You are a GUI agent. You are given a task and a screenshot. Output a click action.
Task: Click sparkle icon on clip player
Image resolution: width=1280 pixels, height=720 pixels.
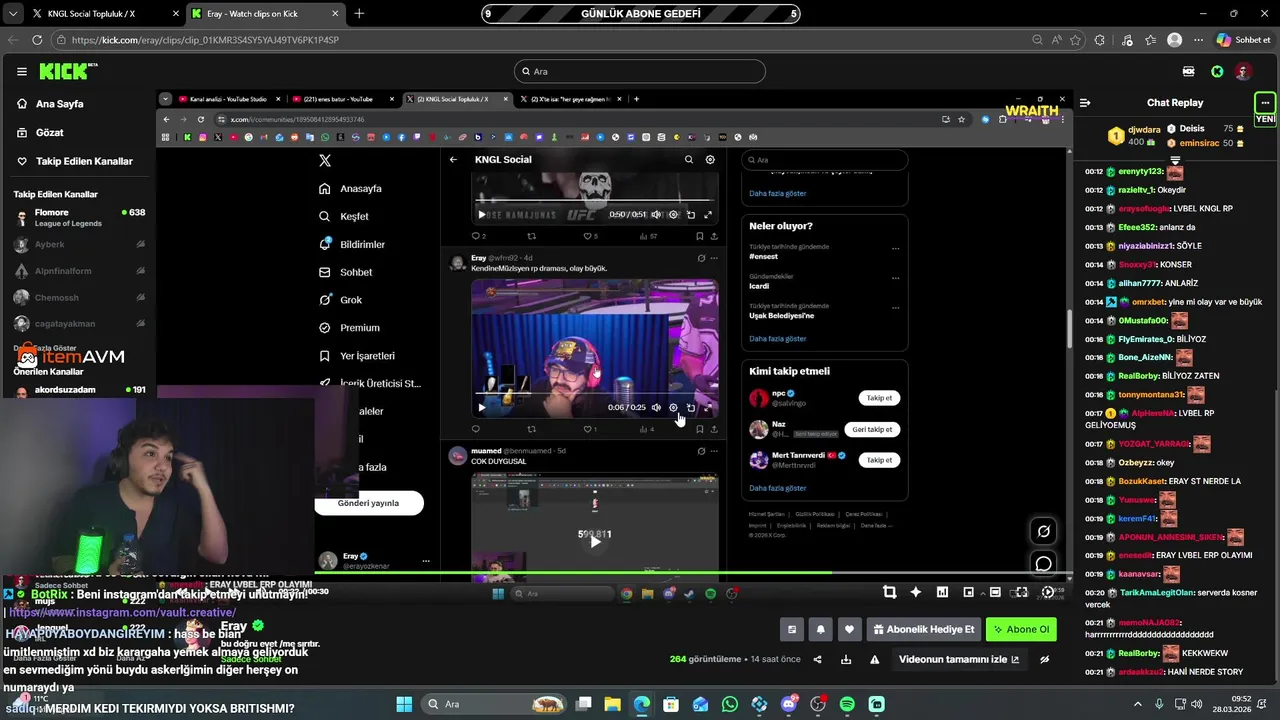click(x=915, y=592)
